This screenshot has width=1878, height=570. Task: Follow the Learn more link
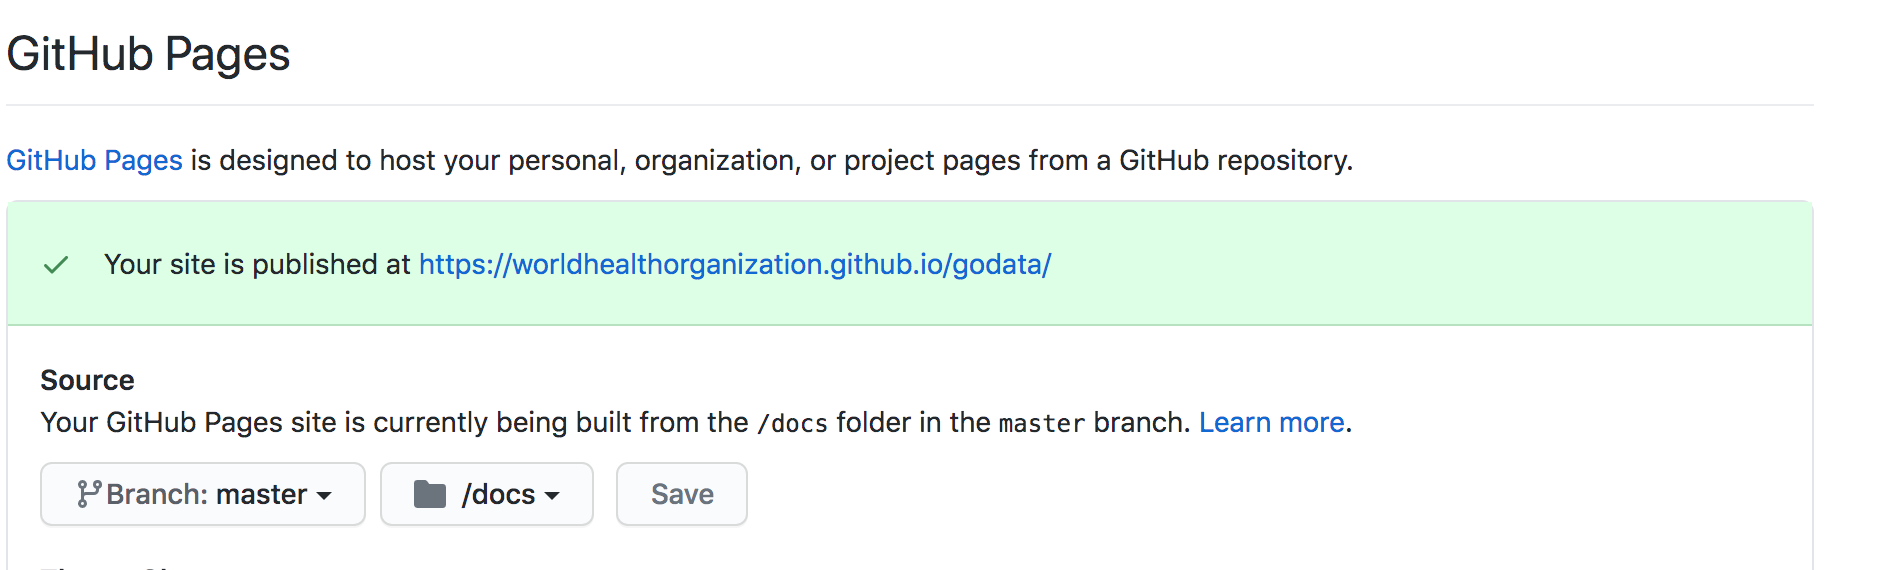(x=1271, y=423)
